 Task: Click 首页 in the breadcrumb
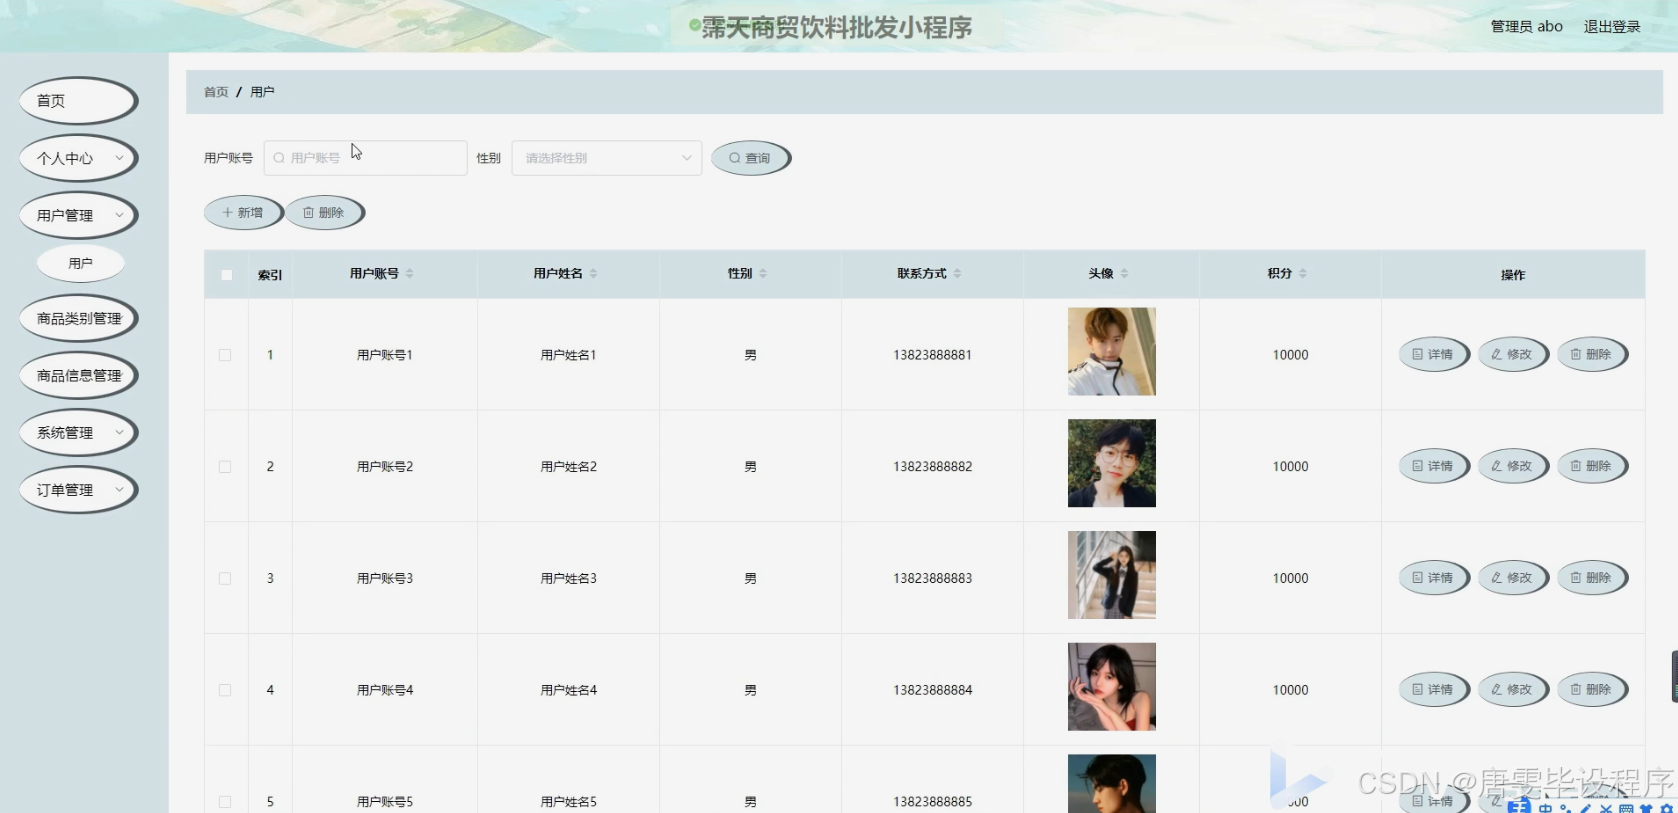pos(216,92)
